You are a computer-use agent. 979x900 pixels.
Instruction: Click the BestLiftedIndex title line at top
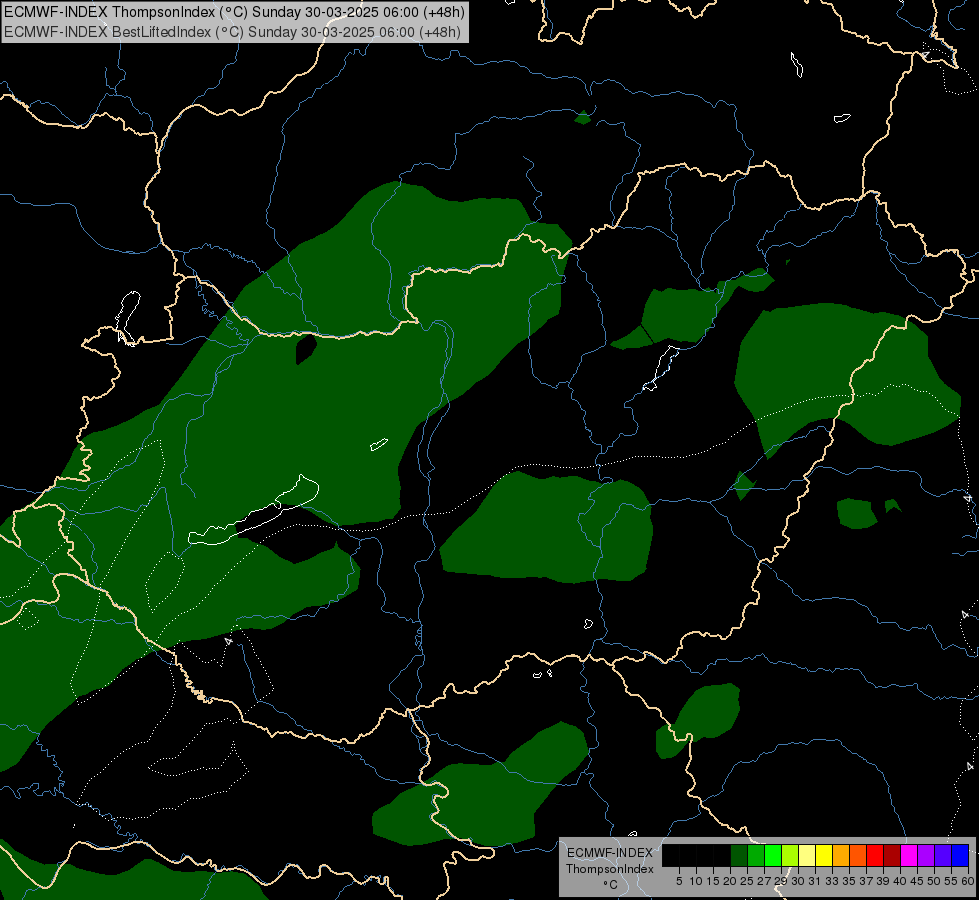[x=232, y=31]
